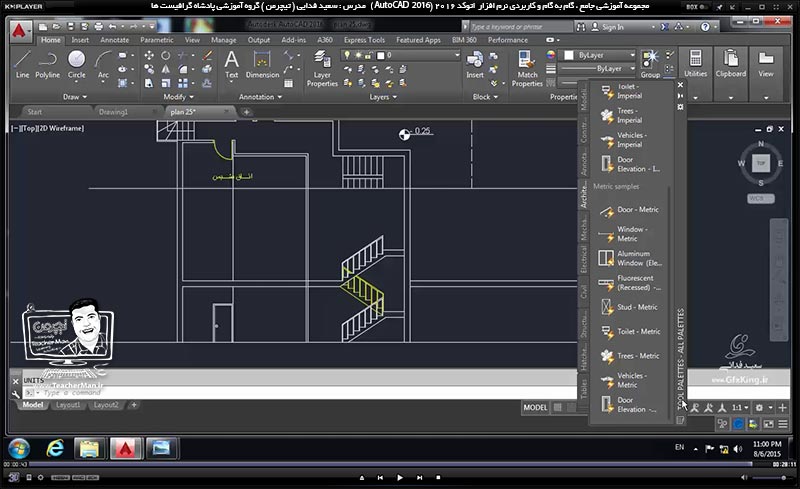Click the TOP face of ViewCube
This screenshot has height=489, width=800.
point(761,163)
